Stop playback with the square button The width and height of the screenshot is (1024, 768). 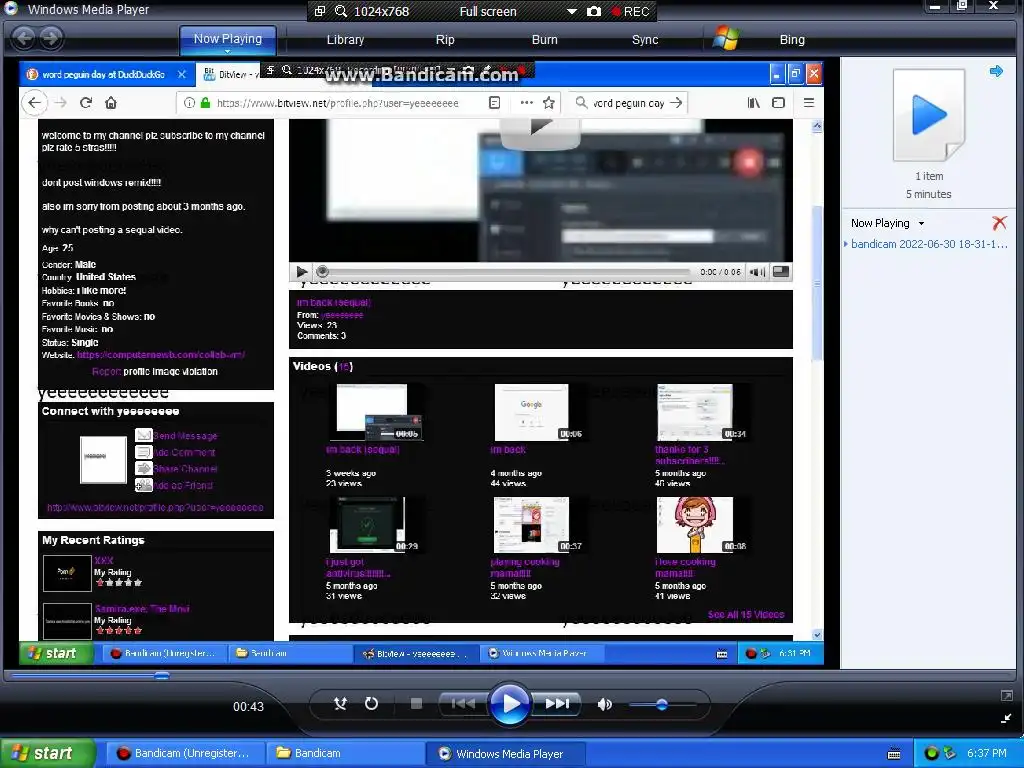click(x=416, y=703)
